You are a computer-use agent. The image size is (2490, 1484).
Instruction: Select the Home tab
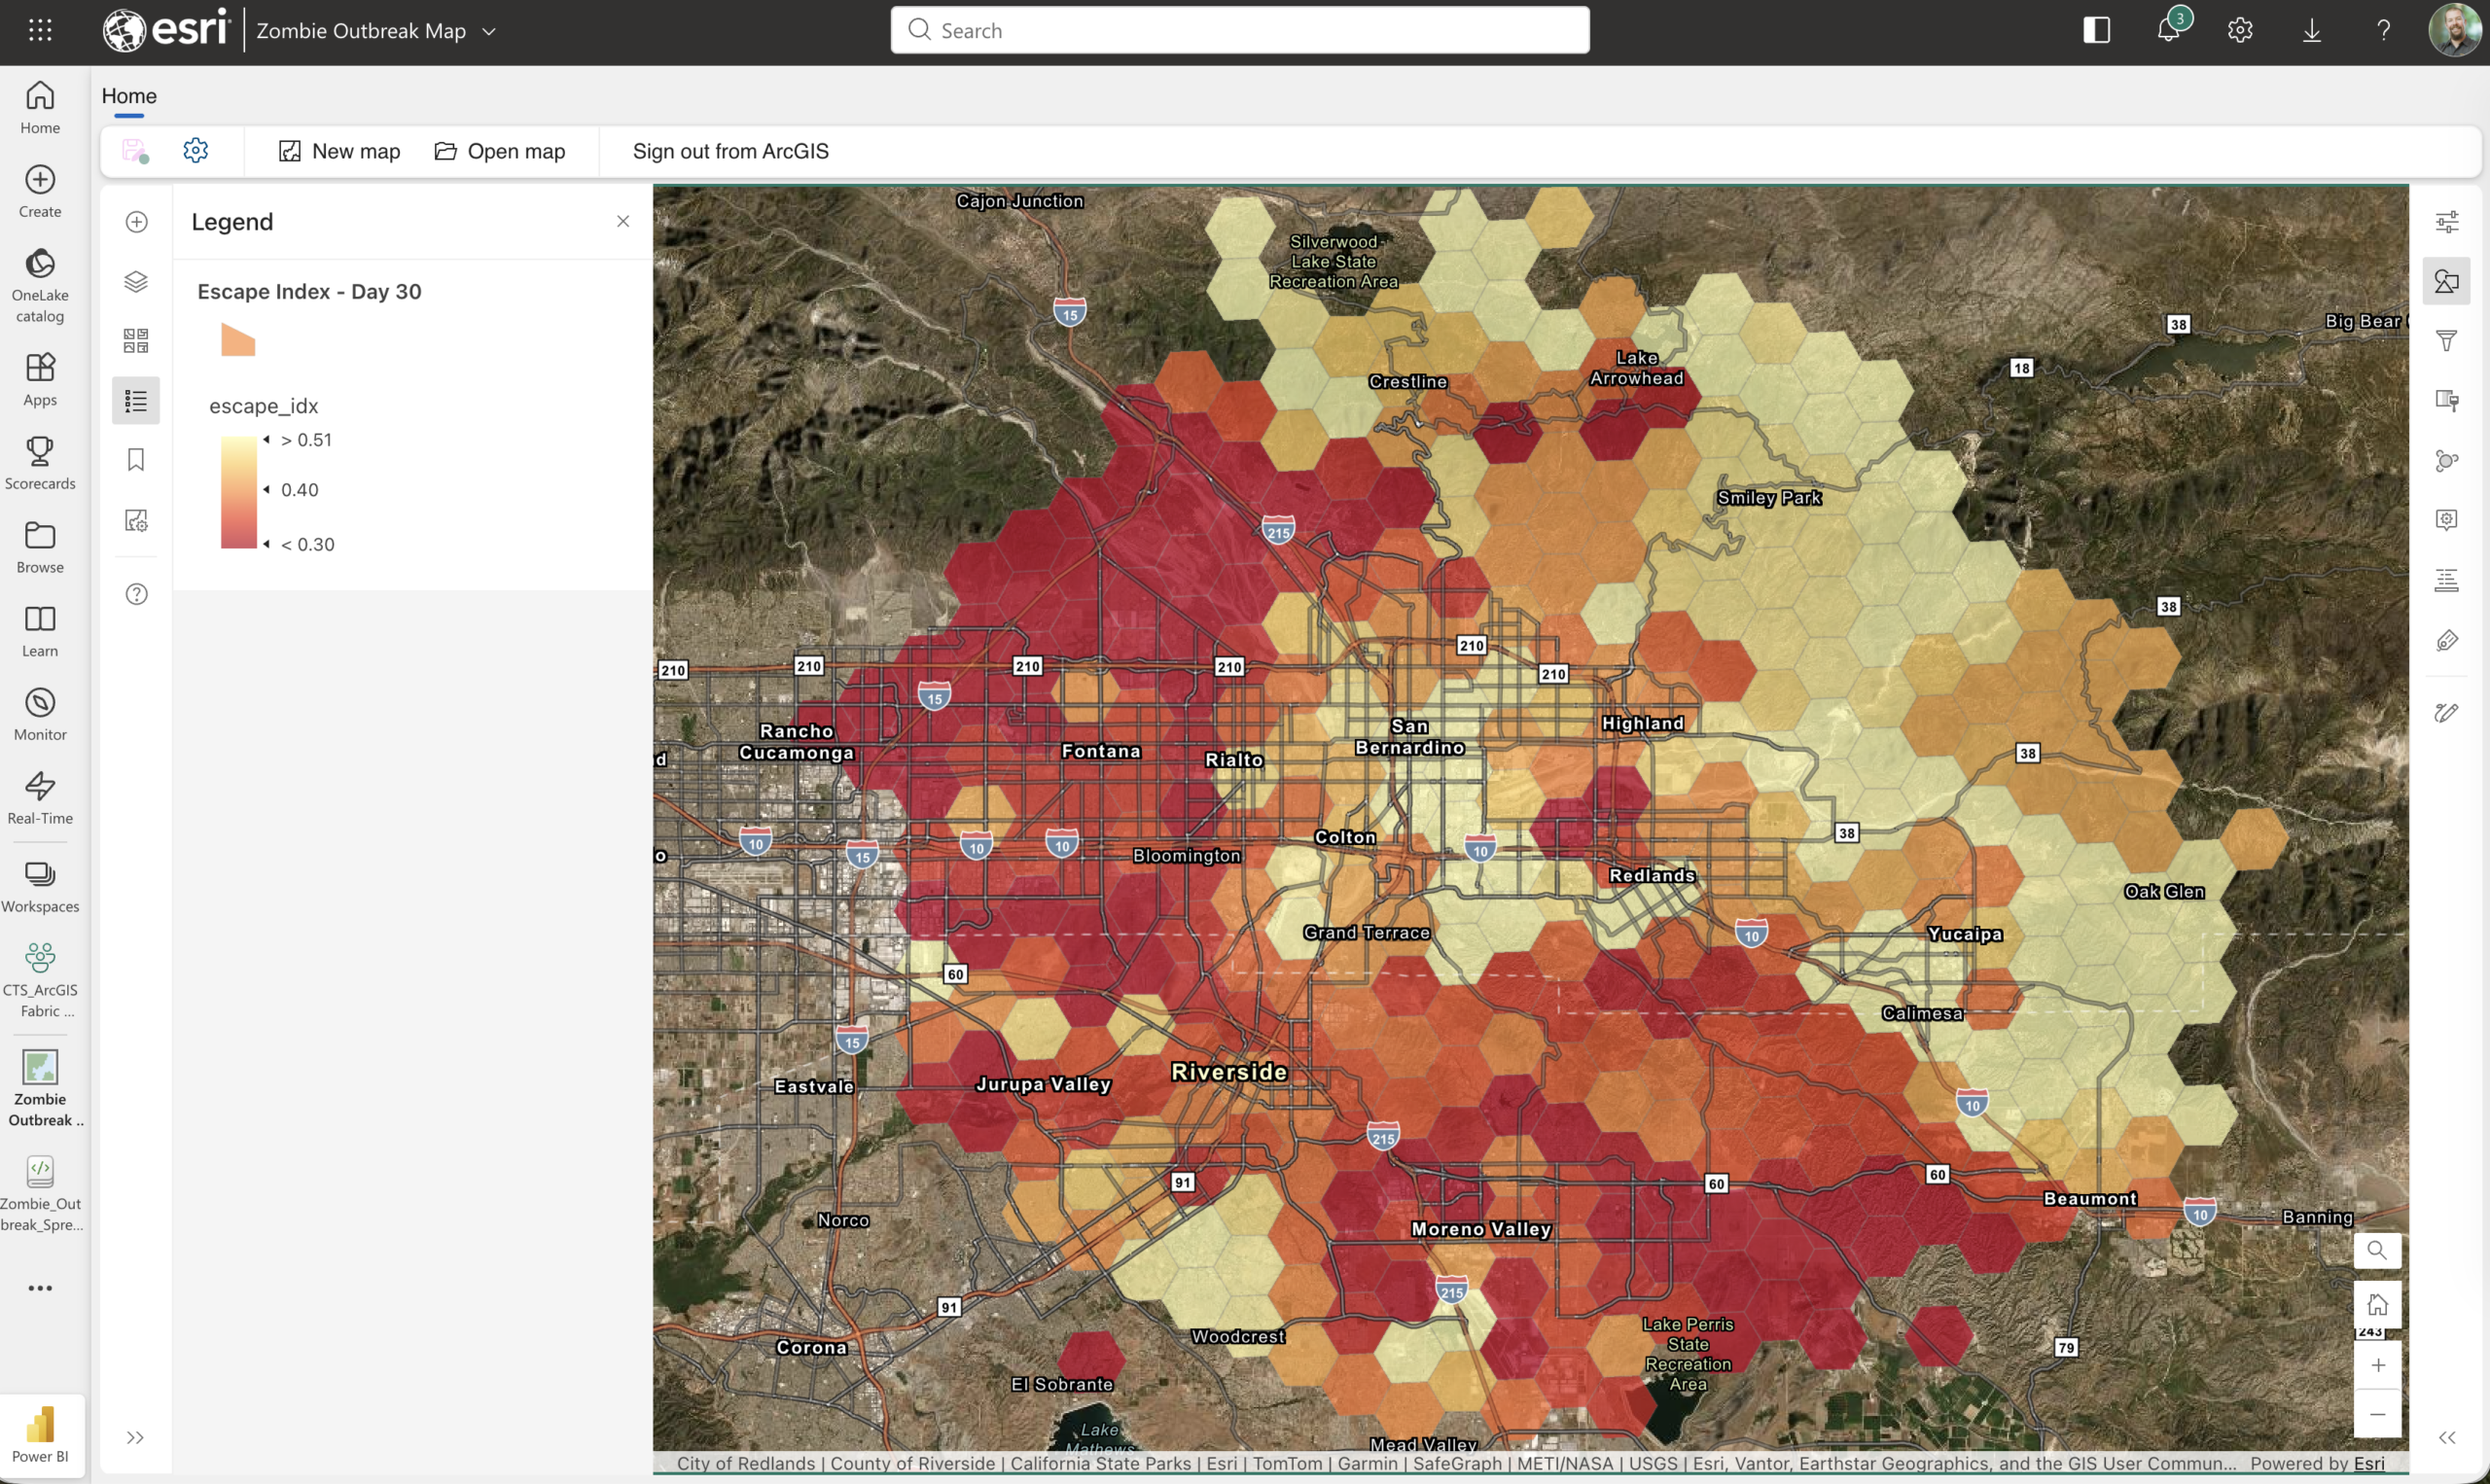click(x=129, y=96)
